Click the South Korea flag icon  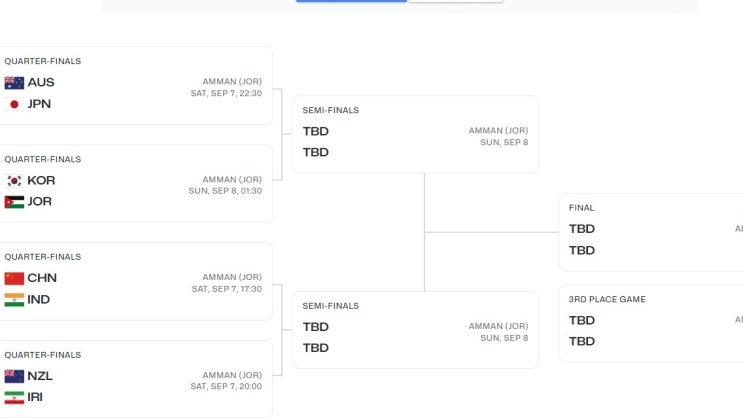[14, 181]
